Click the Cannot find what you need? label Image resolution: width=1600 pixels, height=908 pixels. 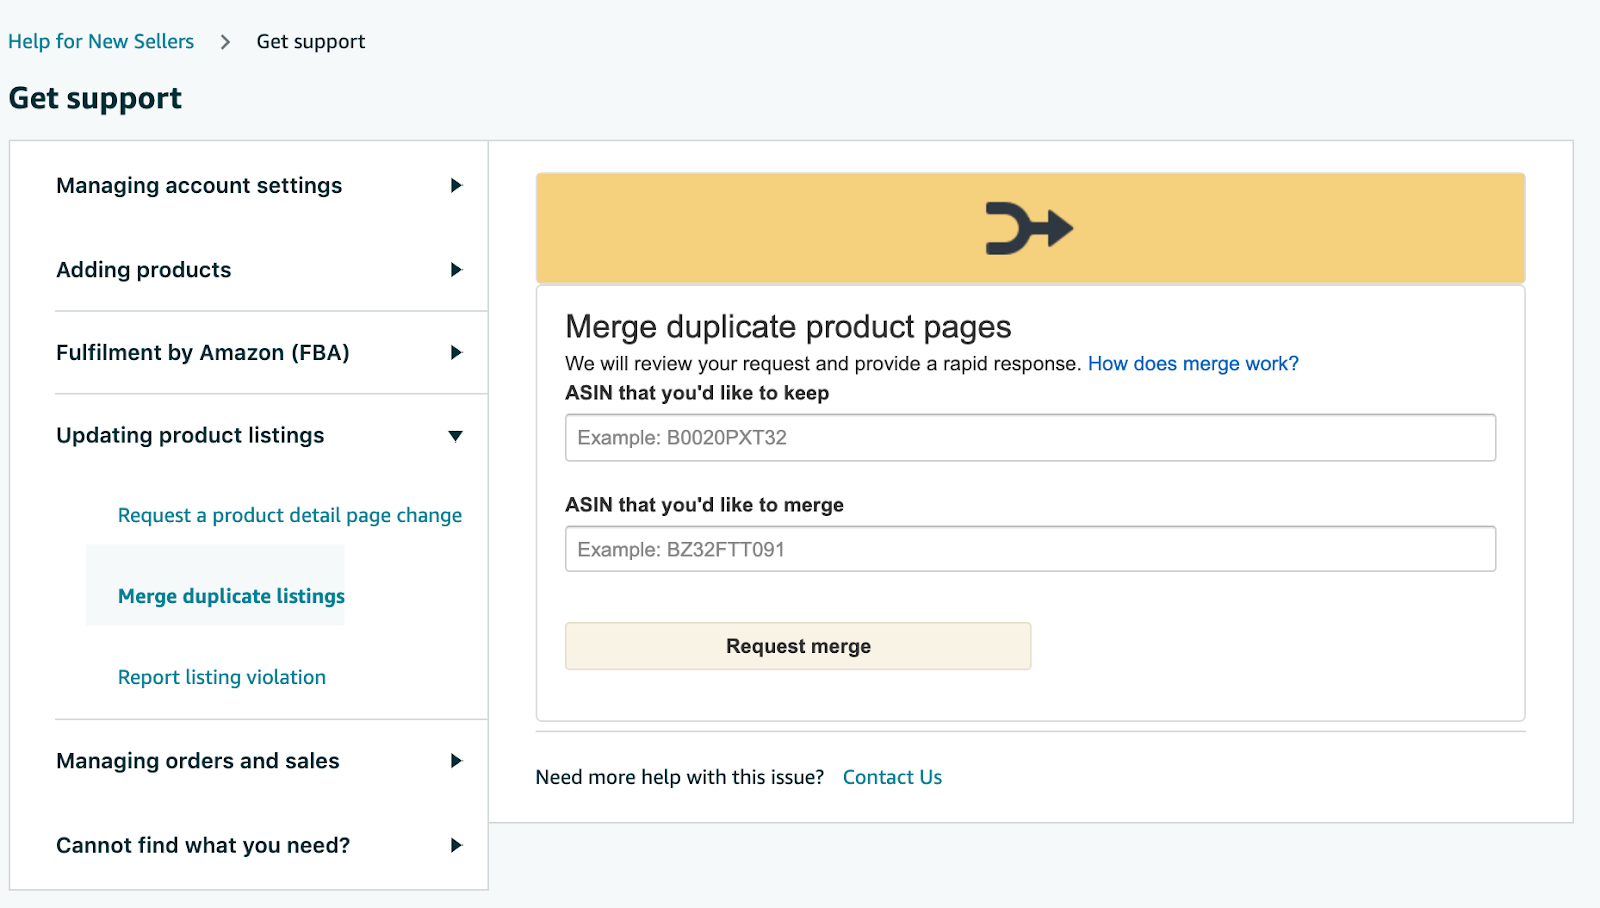[203, 846]
